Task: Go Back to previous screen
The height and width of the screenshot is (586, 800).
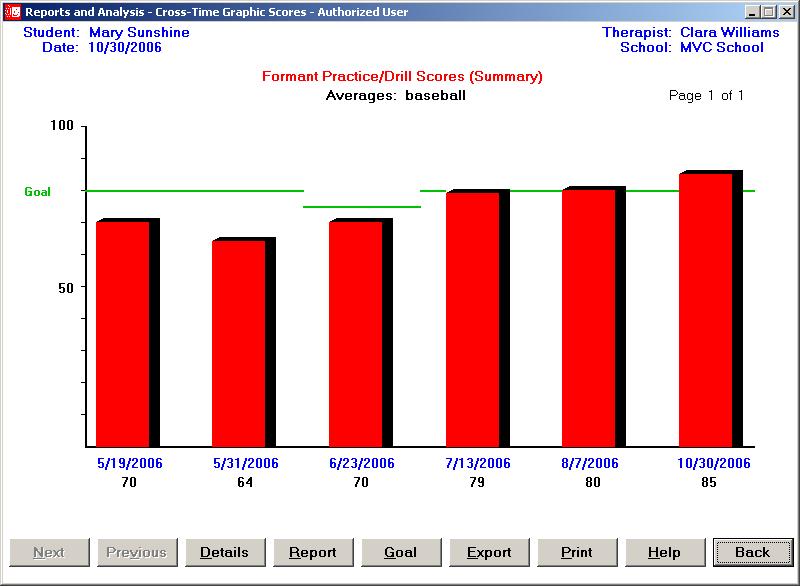Action: [x=753, y=552]
